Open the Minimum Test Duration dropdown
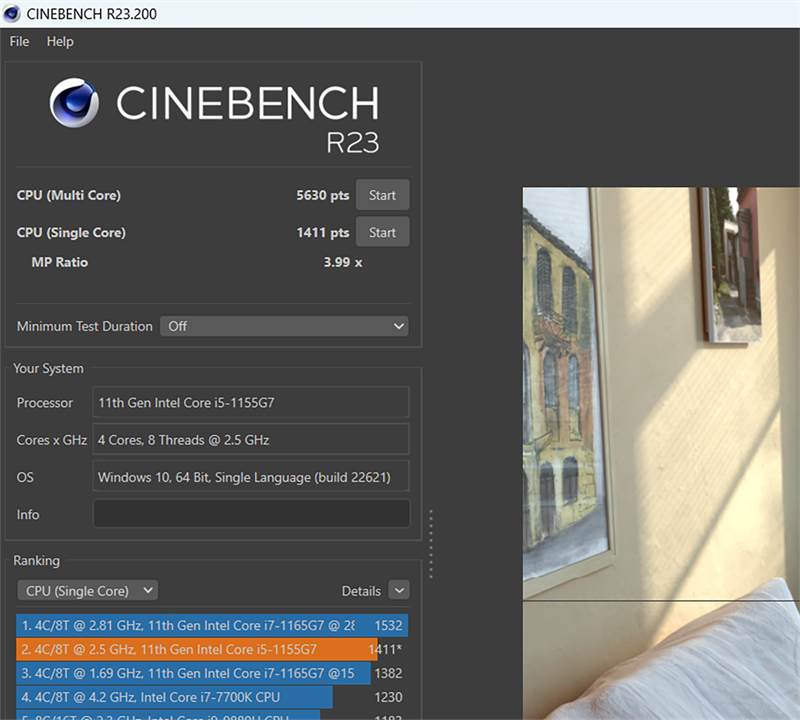The height and width of the screenshot is (720, 800). 284,326
